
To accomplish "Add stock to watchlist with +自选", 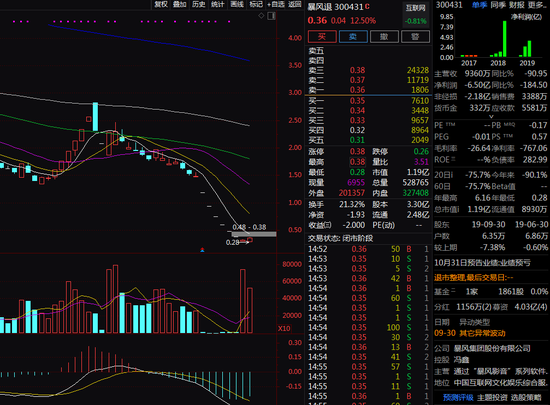I will (x=276, y=4).
